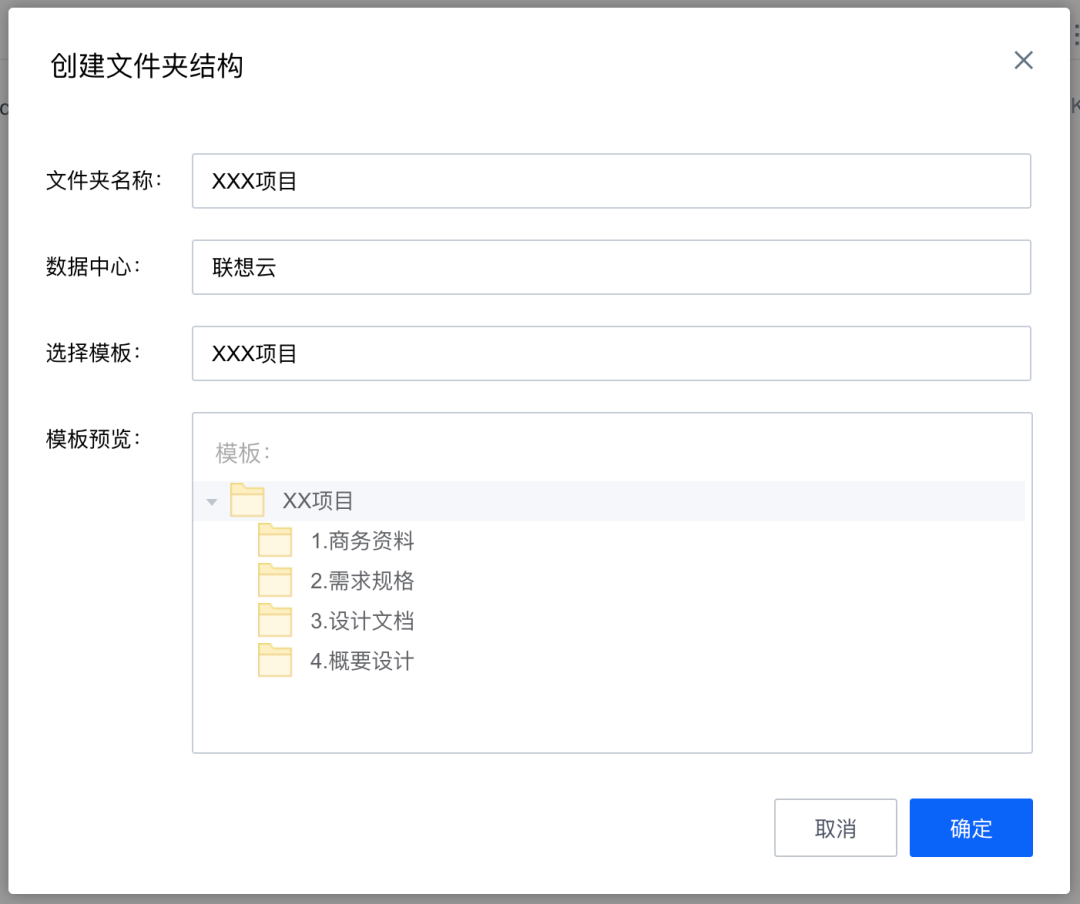Viewport: 1080px width, 904px height.
Task: Click the 选择模板 label
Action: [93, 352]
